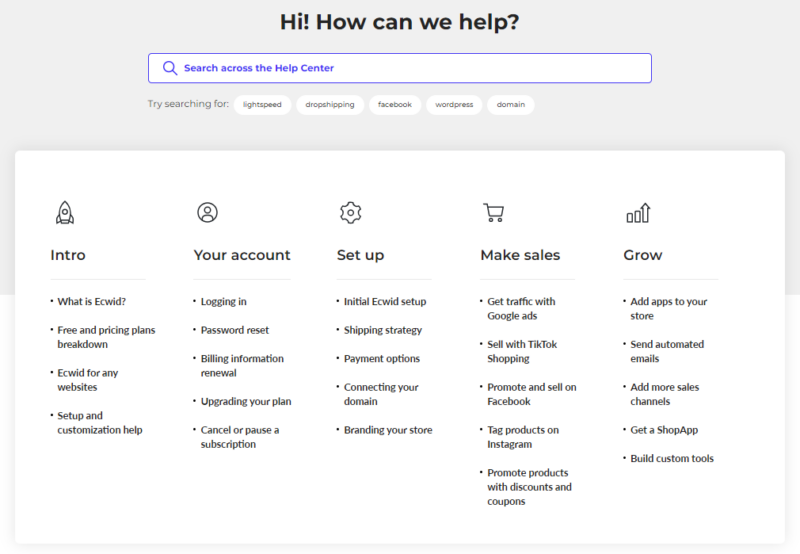800x554 pixels.
Task: Go to Logging in article
Action: point(223,301)
